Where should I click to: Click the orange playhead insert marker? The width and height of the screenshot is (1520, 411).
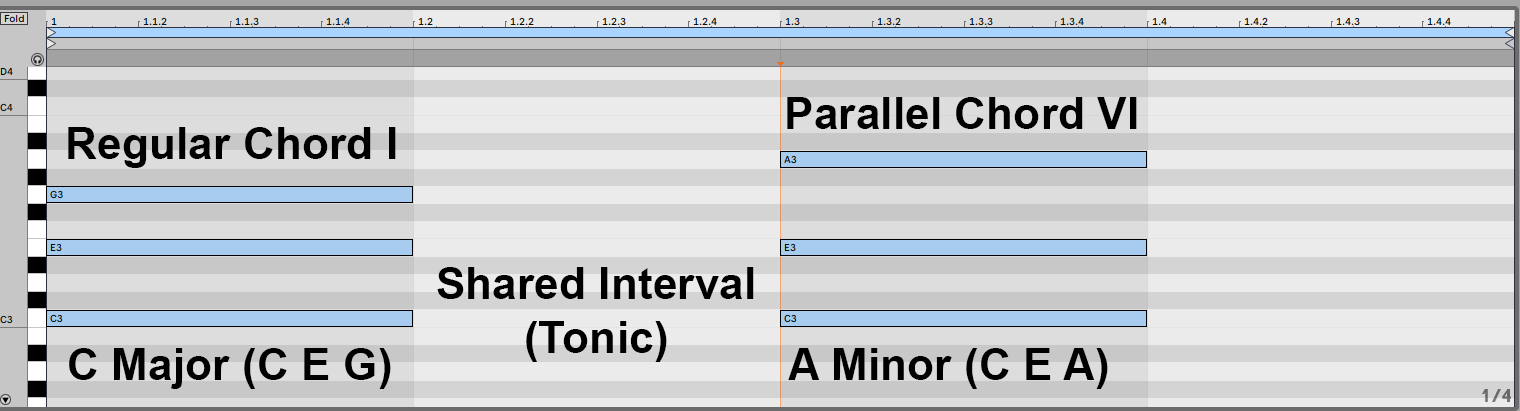point(780,64)
